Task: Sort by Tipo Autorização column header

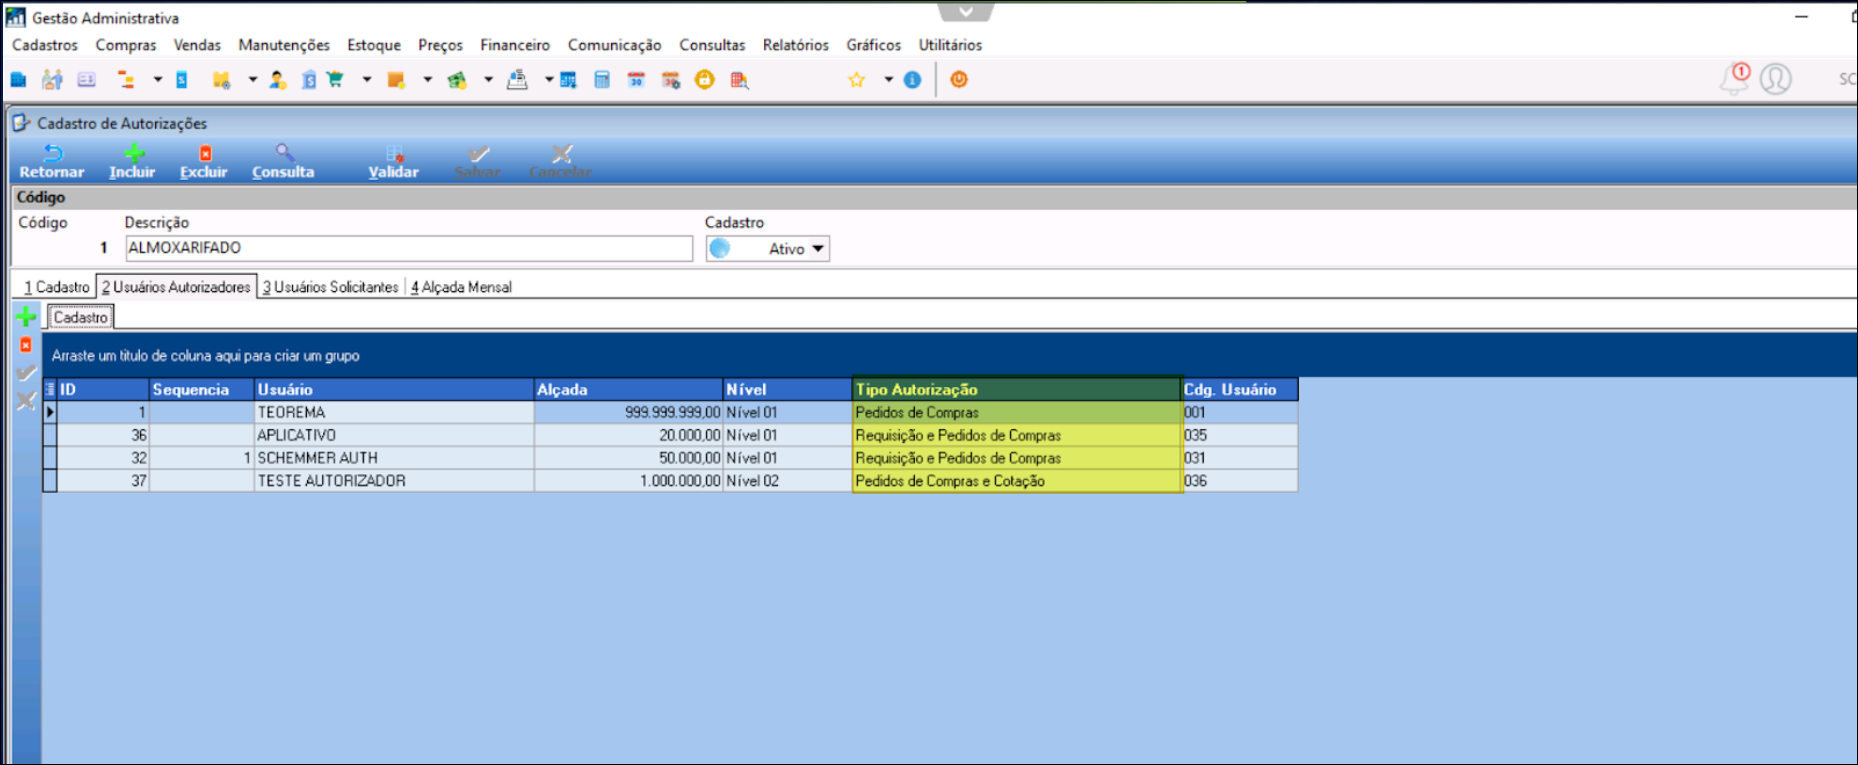Action: (1016, 389)
